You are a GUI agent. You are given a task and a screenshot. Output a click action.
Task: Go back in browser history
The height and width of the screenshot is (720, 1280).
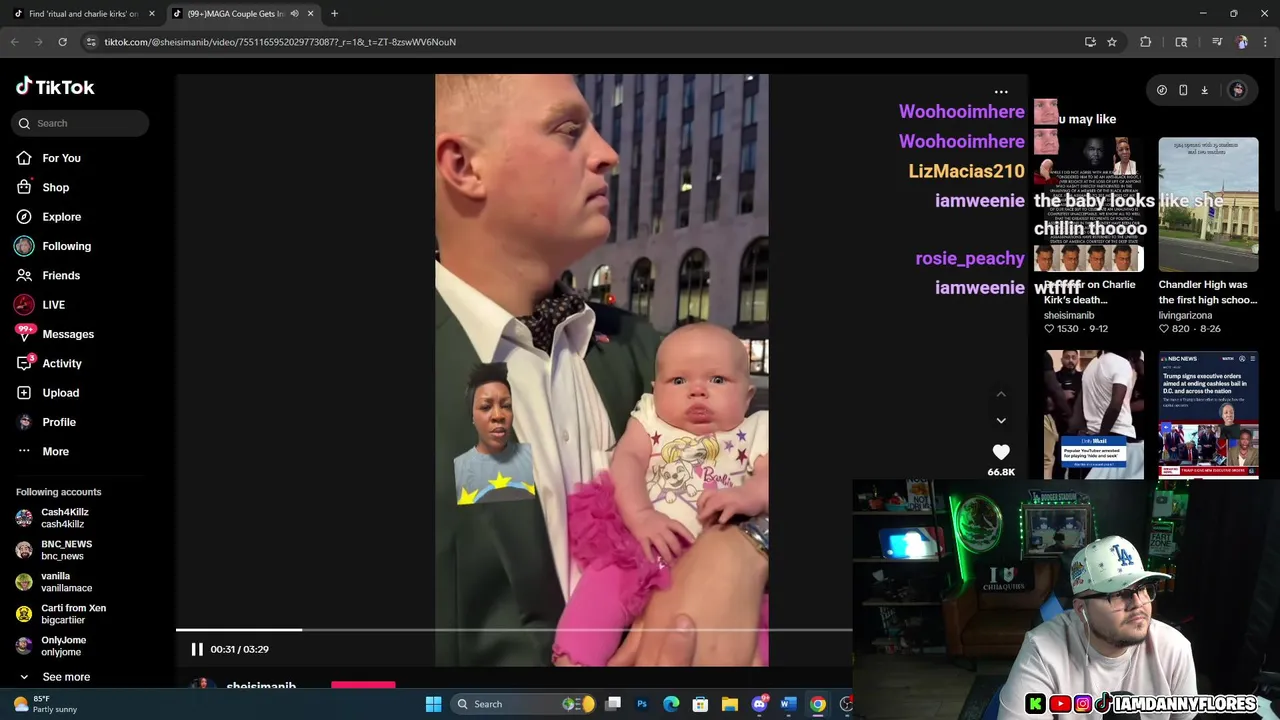14,42
